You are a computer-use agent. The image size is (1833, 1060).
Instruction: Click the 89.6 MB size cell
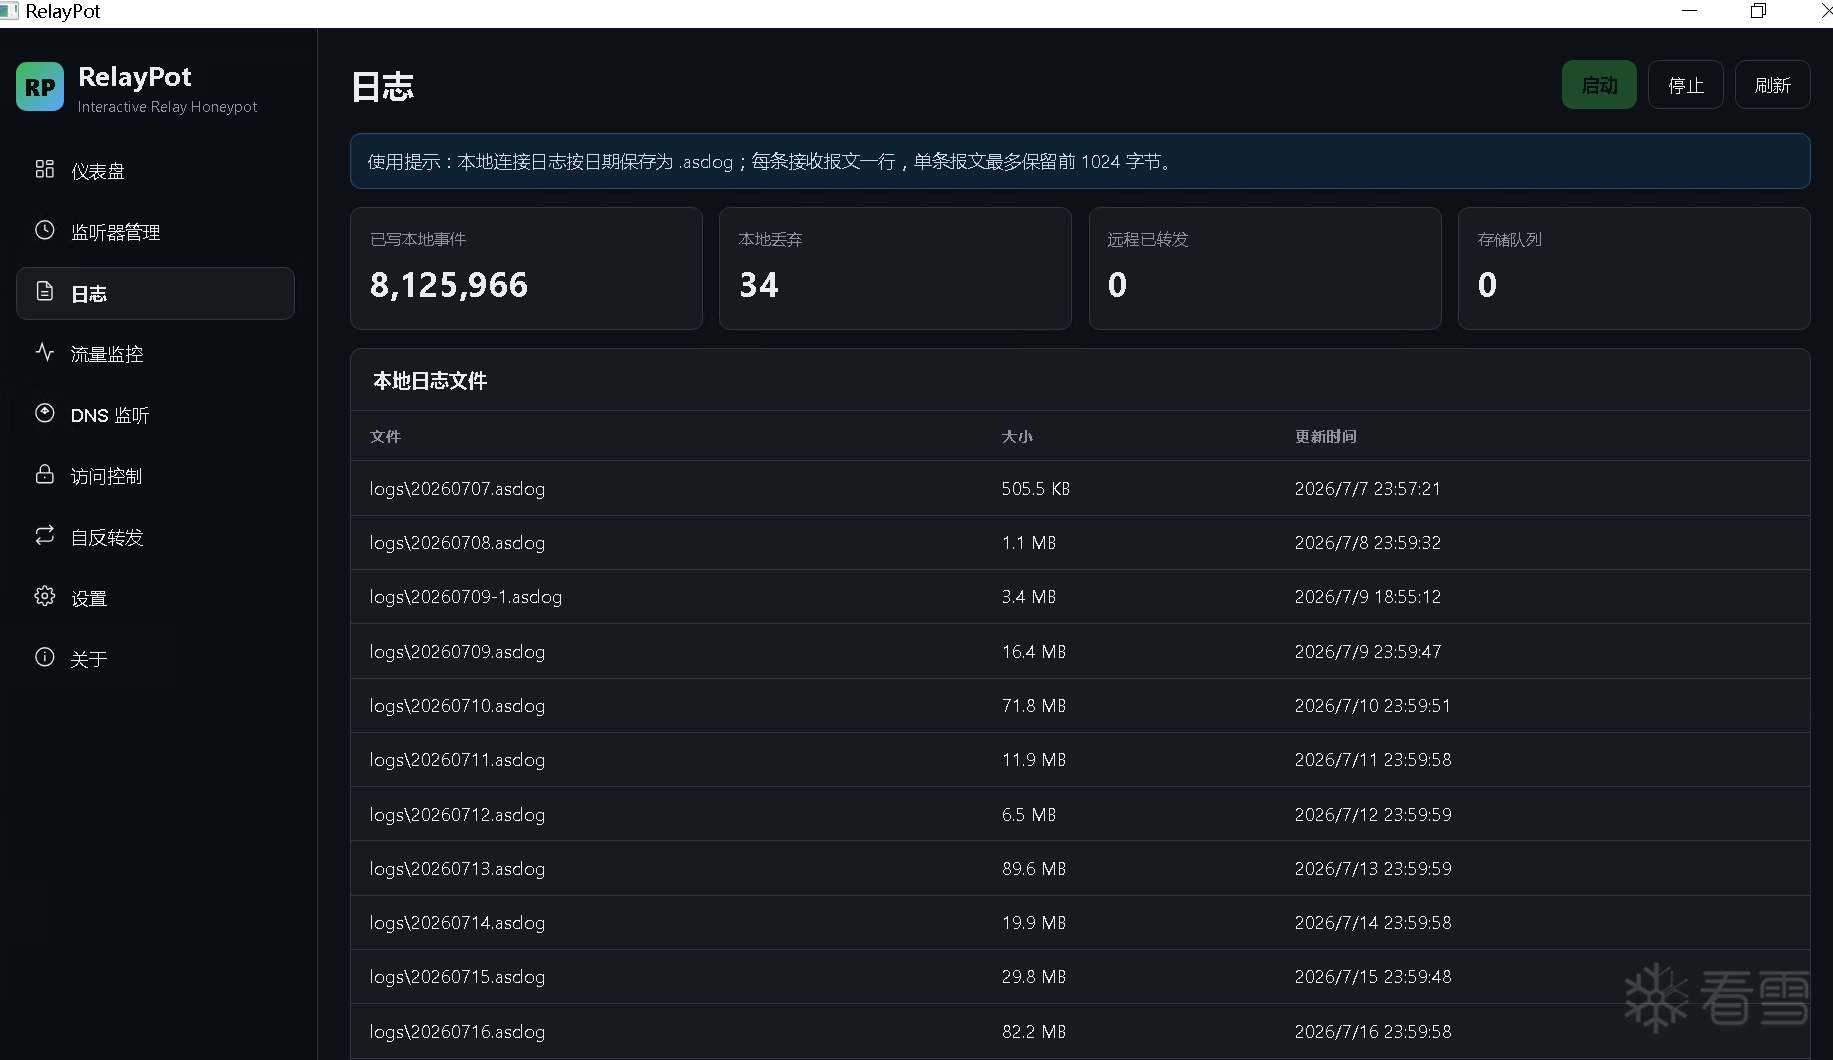(x=1034, y=868)
